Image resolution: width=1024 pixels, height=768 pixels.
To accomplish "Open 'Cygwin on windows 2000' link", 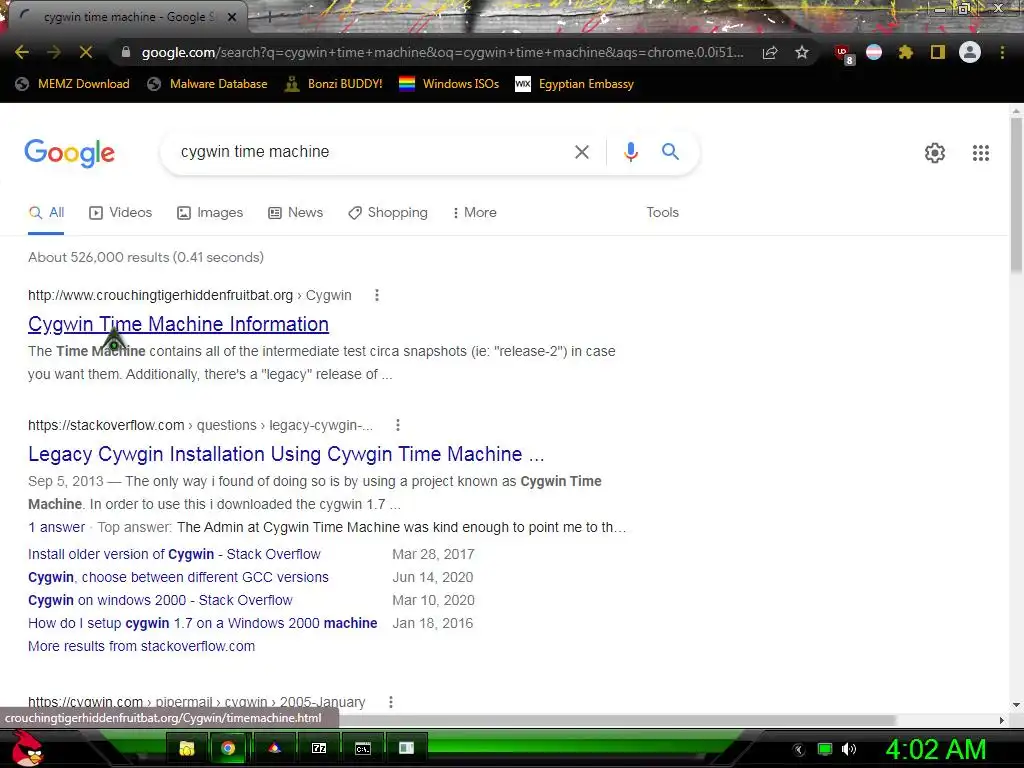I will click(160, 600).
